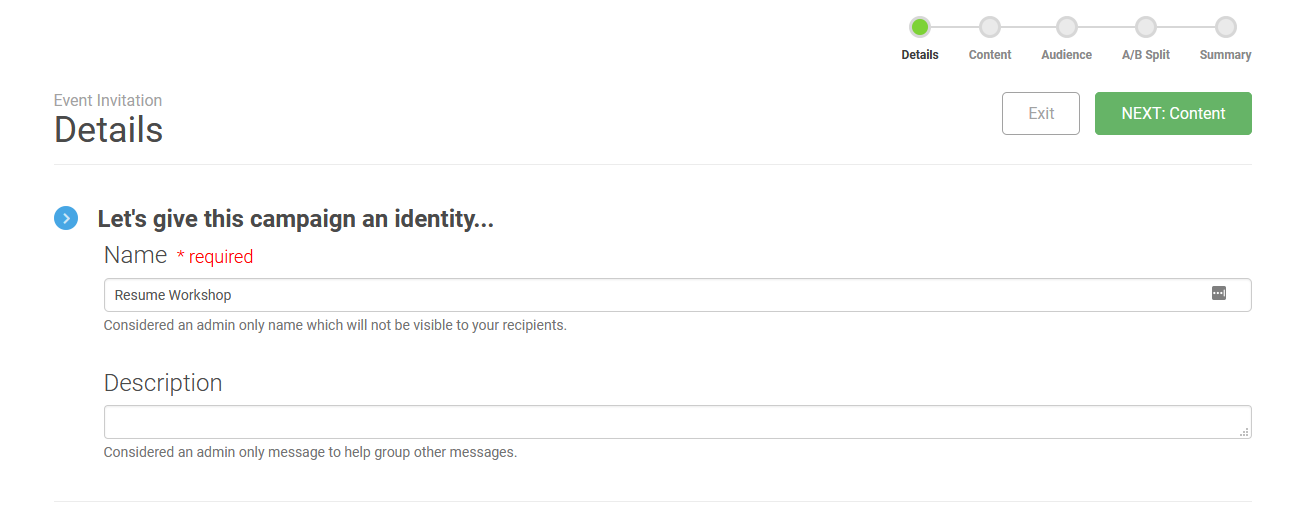Click the autofill icon in the Name field
Image resolution: width=1303 pixels, height=513 pixels.
1218,293
